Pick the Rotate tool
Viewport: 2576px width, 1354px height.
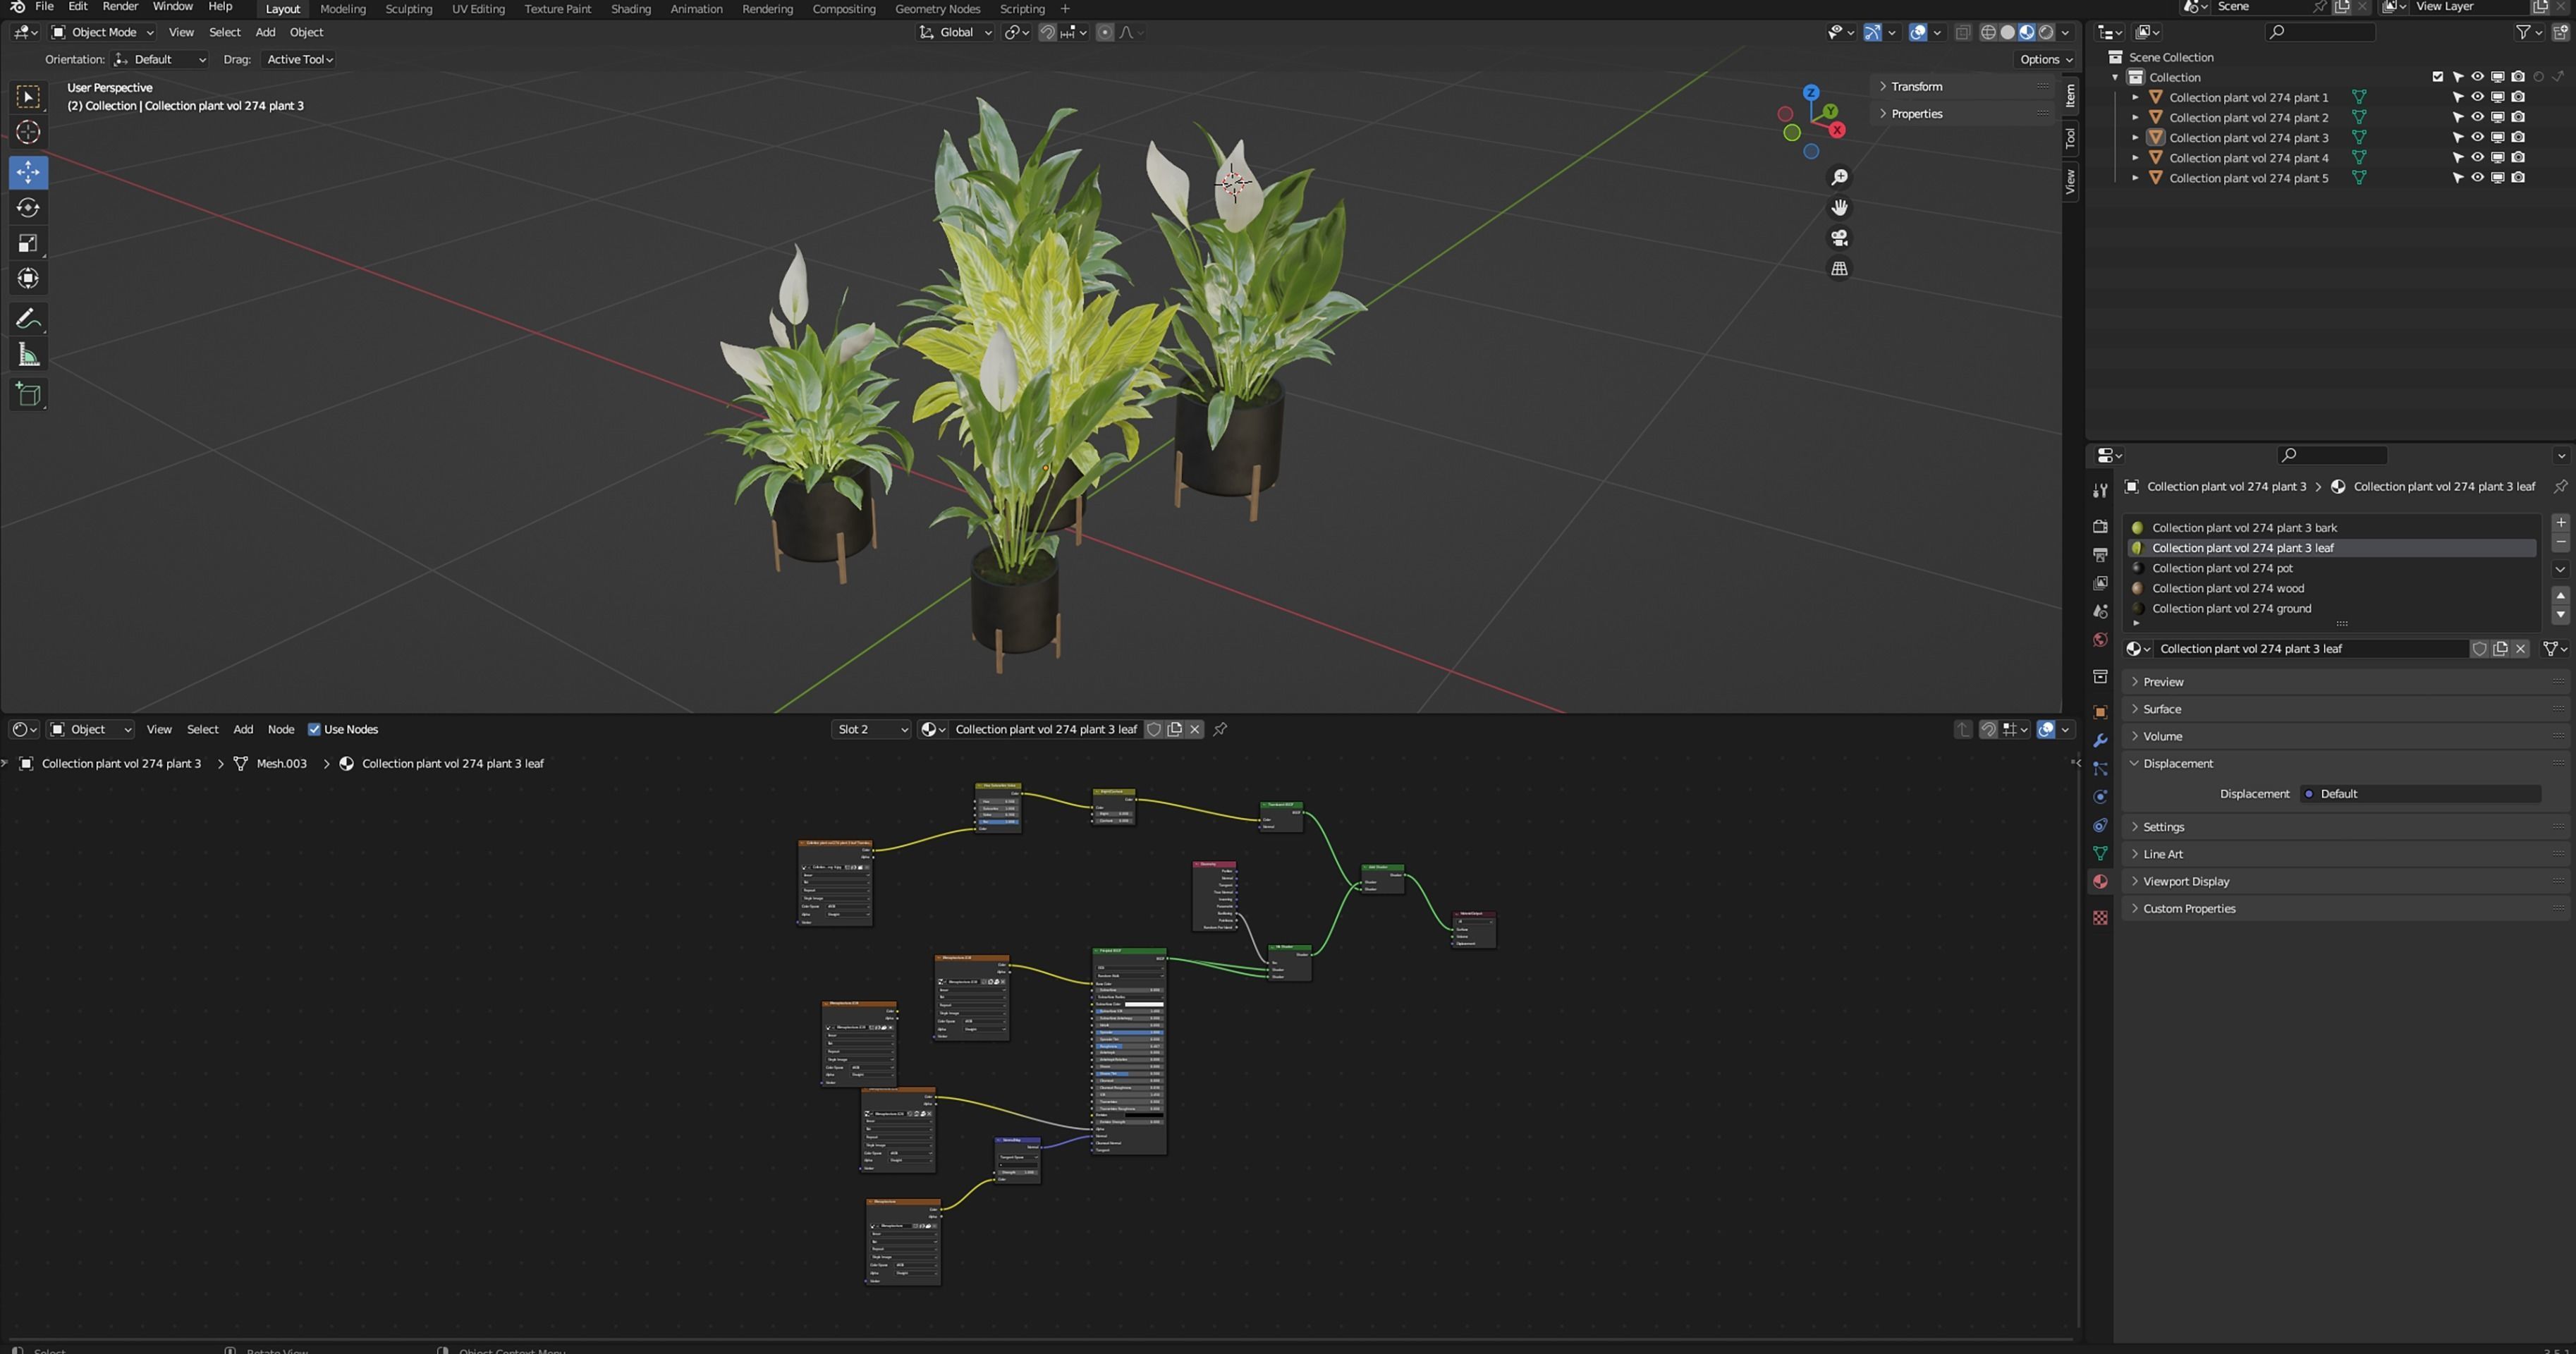(28, 208)
